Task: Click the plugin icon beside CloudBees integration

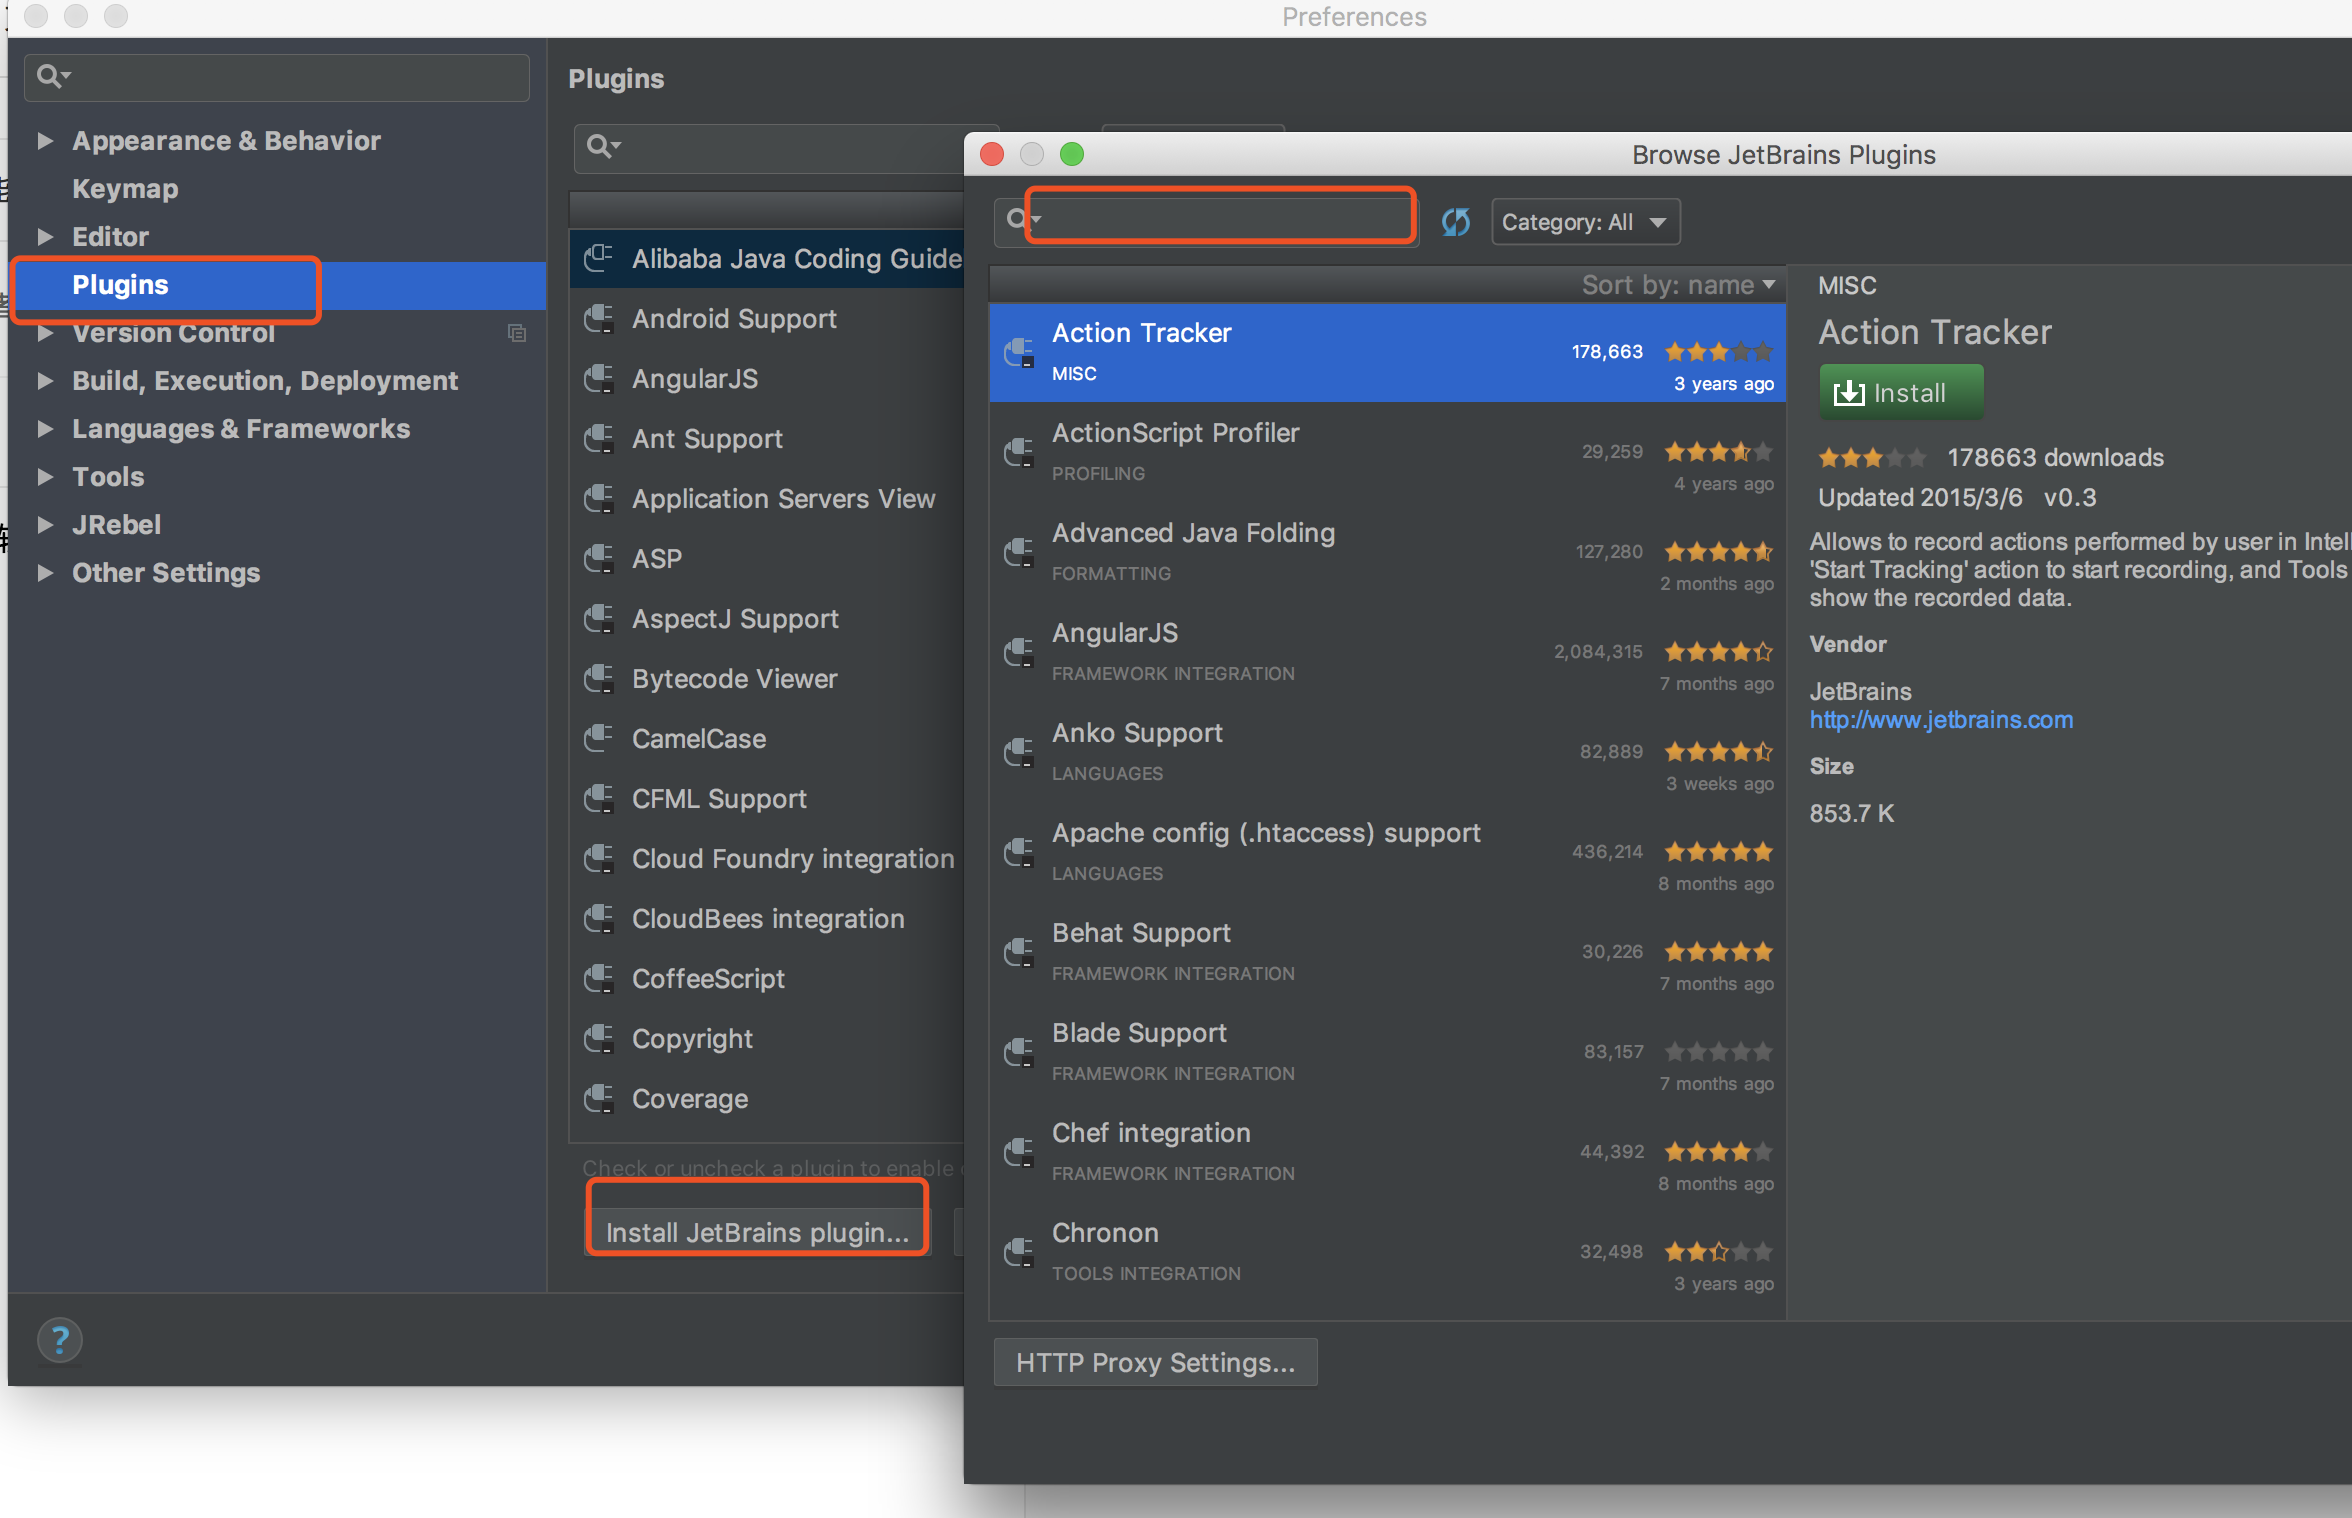Action: 599,919
